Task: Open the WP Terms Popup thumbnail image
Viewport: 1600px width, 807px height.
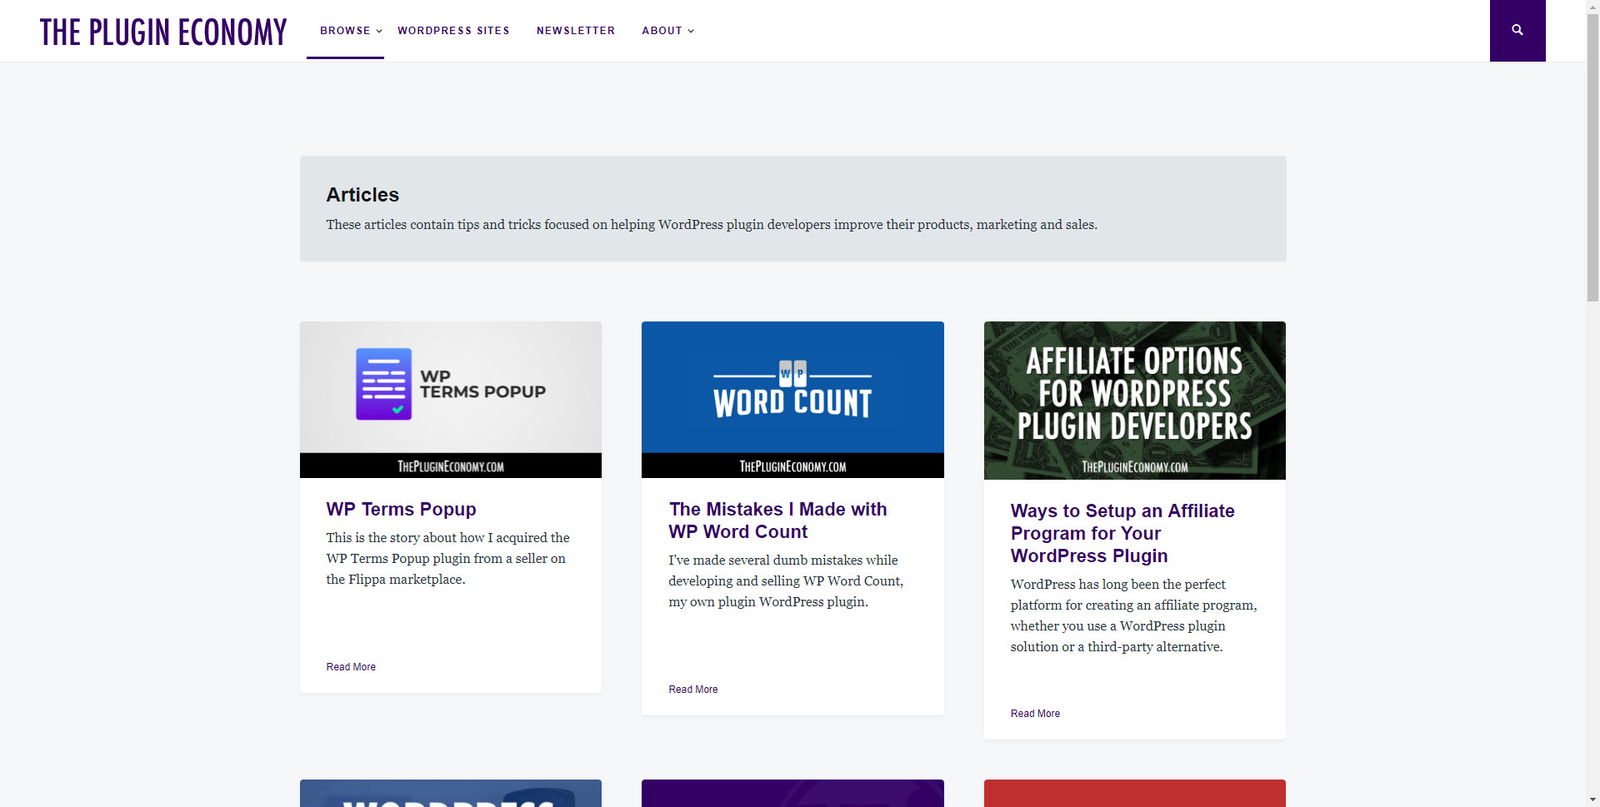Action: (451, 400)
